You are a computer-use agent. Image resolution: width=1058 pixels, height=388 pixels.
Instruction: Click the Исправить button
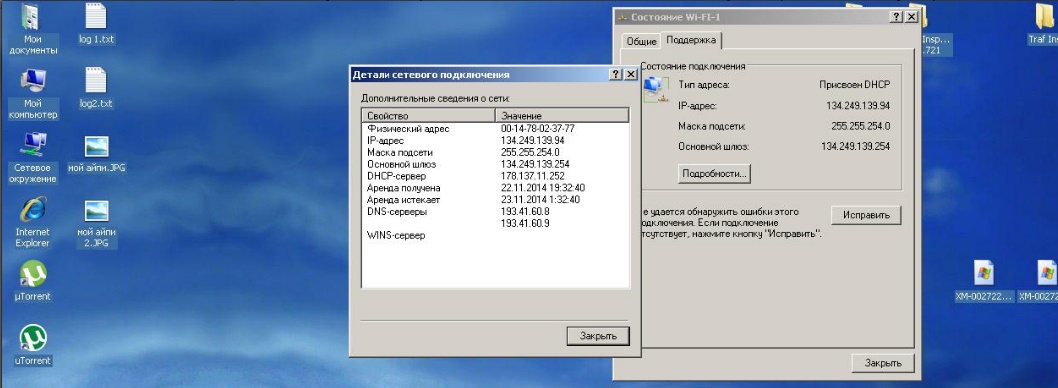point(866,215)
